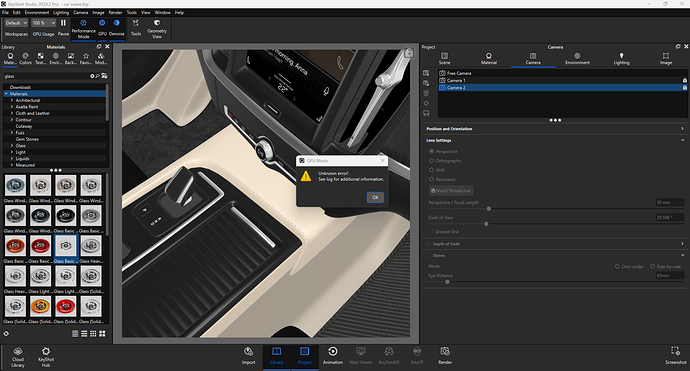Expand the Glass folder in Materials
690x371 pixels.
click(x=12, y=145)
